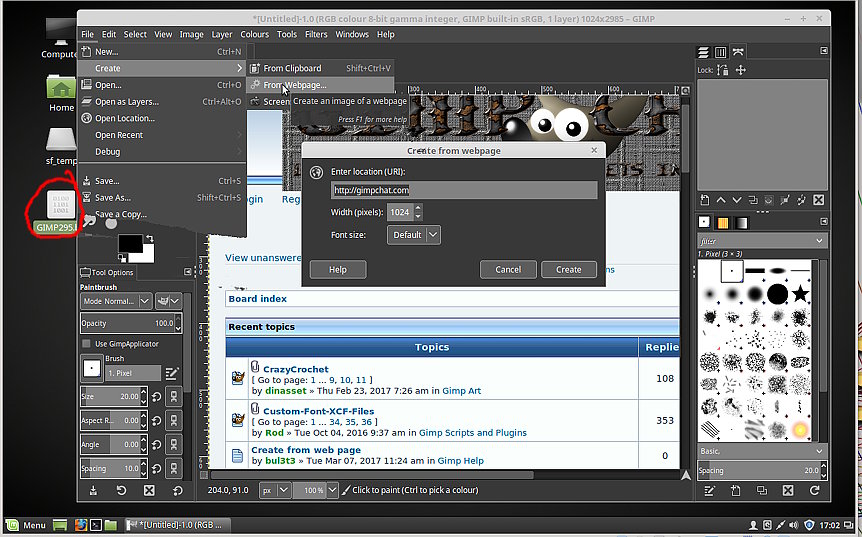Switch to the Layers dock tab

point(703,52)
